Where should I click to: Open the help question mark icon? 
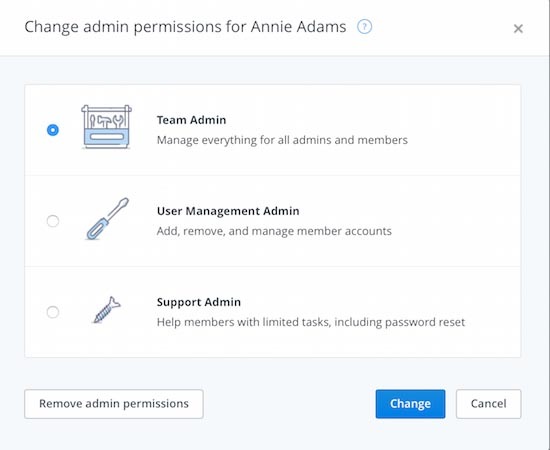coord(364,27)
